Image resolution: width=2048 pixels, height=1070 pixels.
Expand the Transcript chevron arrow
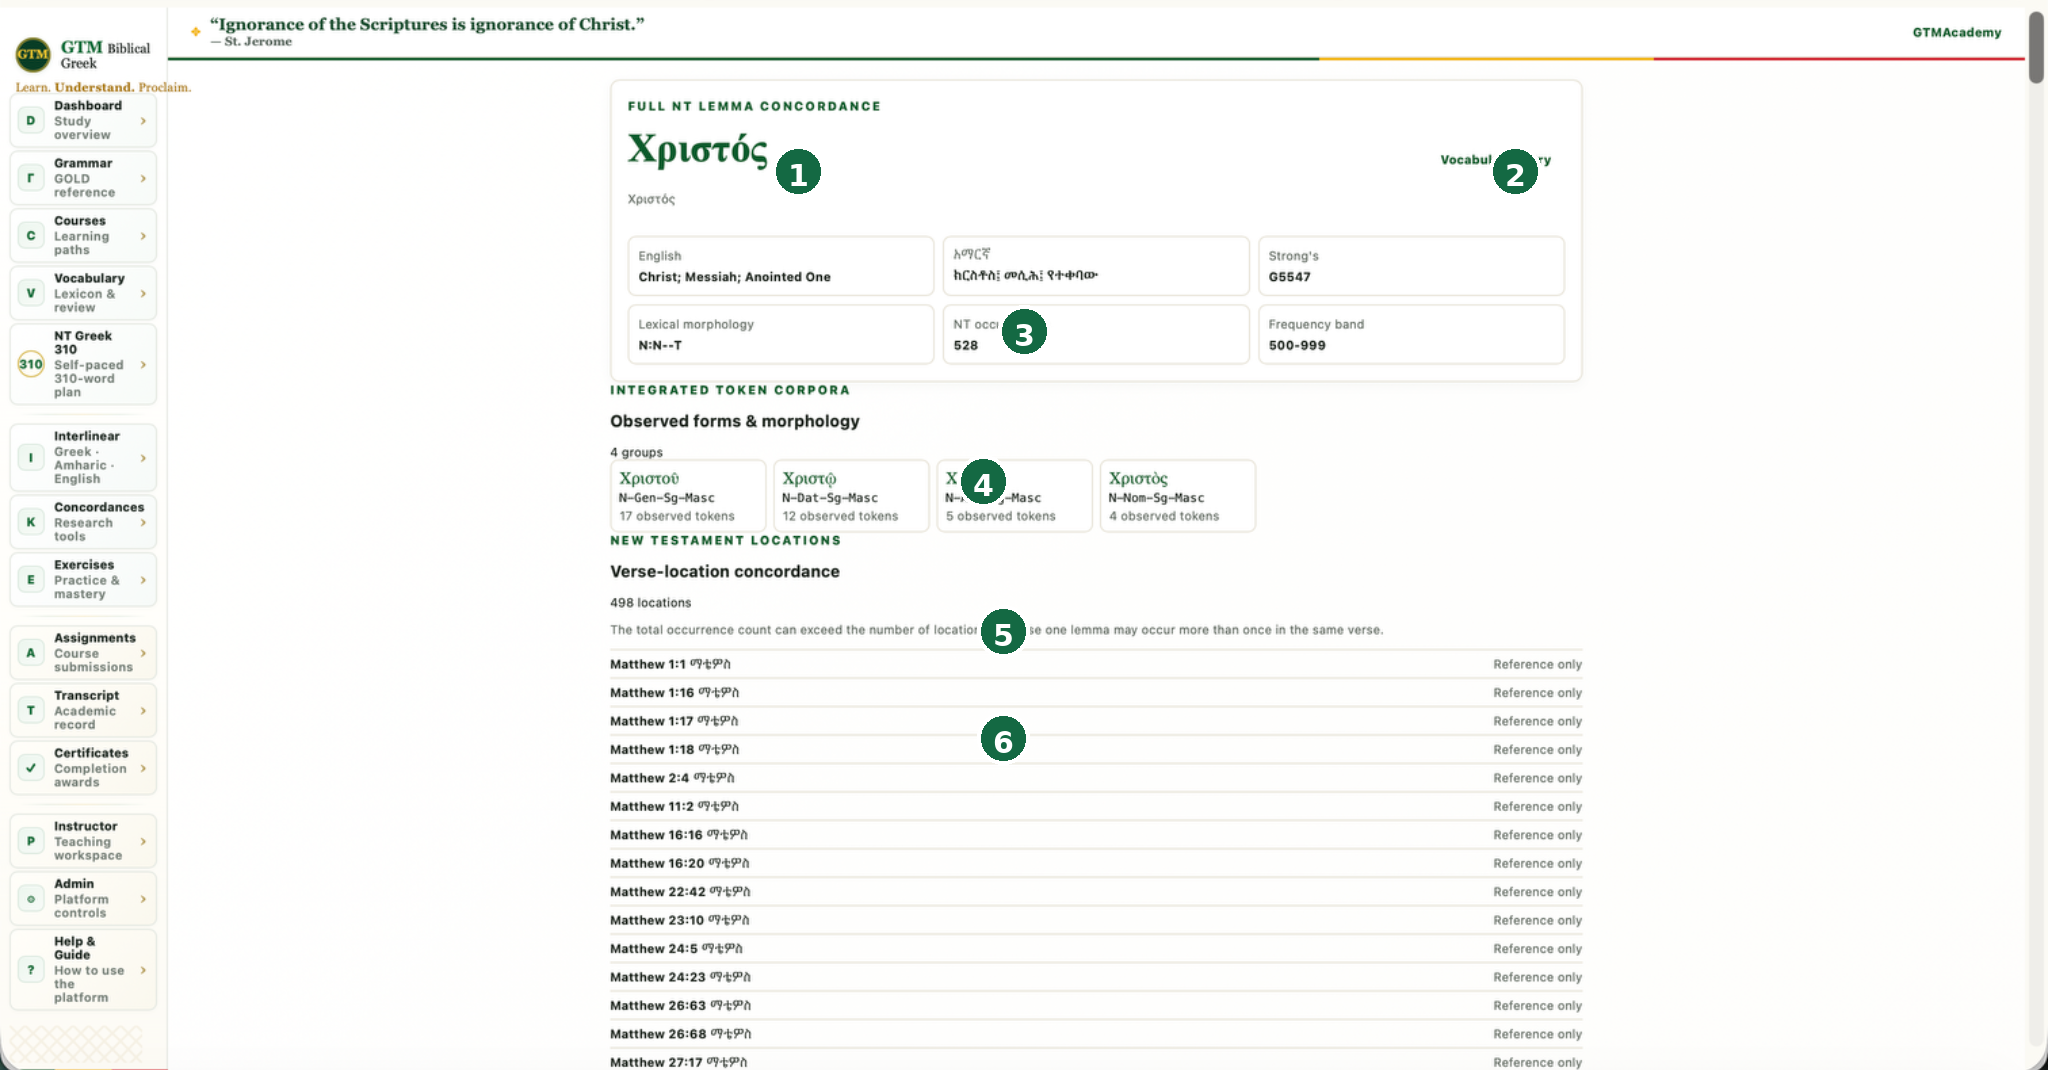(x=143, y=710)
